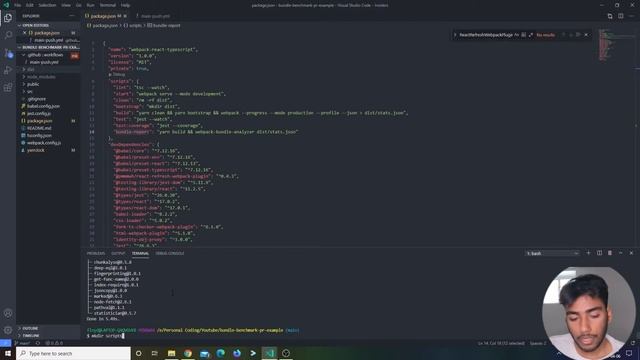The height and width of the screenshot is (360, 640).
Task: Open the bash terminal selector dropdown
Action: pyautogui.click(x=552, y=253)
